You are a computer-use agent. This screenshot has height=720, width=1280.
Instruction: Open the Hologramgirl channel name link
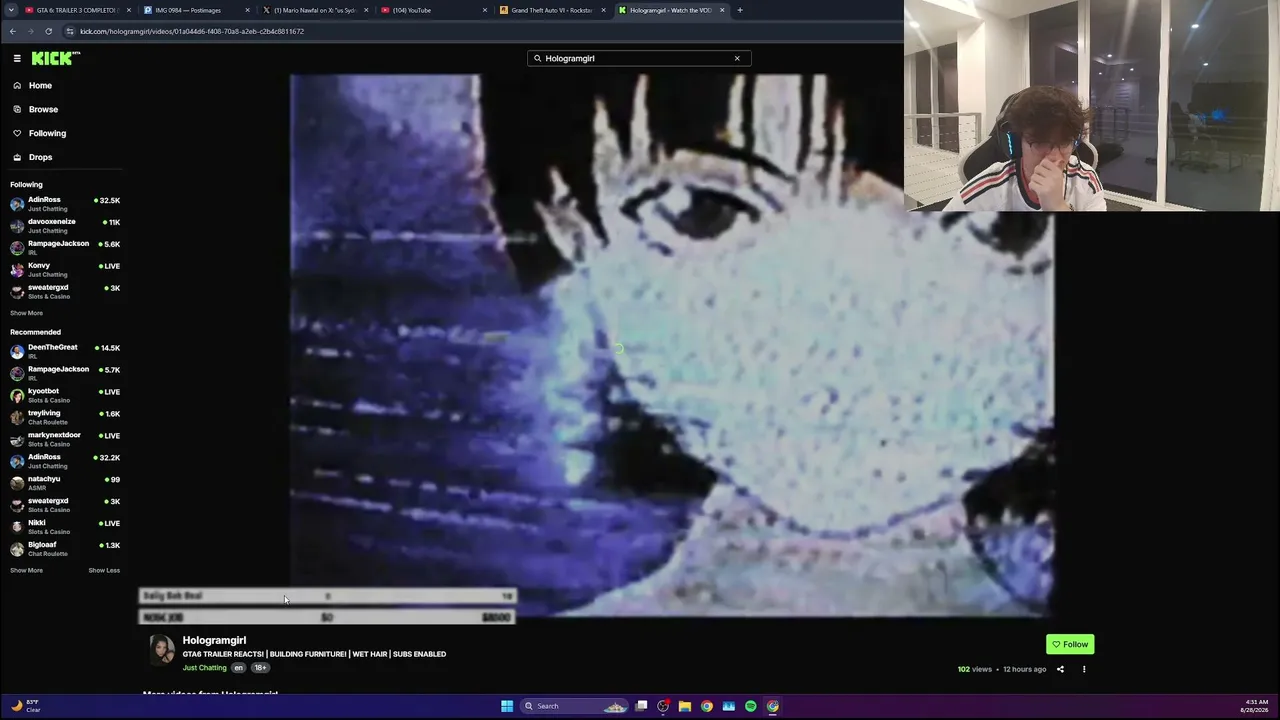tap(214, 640)
